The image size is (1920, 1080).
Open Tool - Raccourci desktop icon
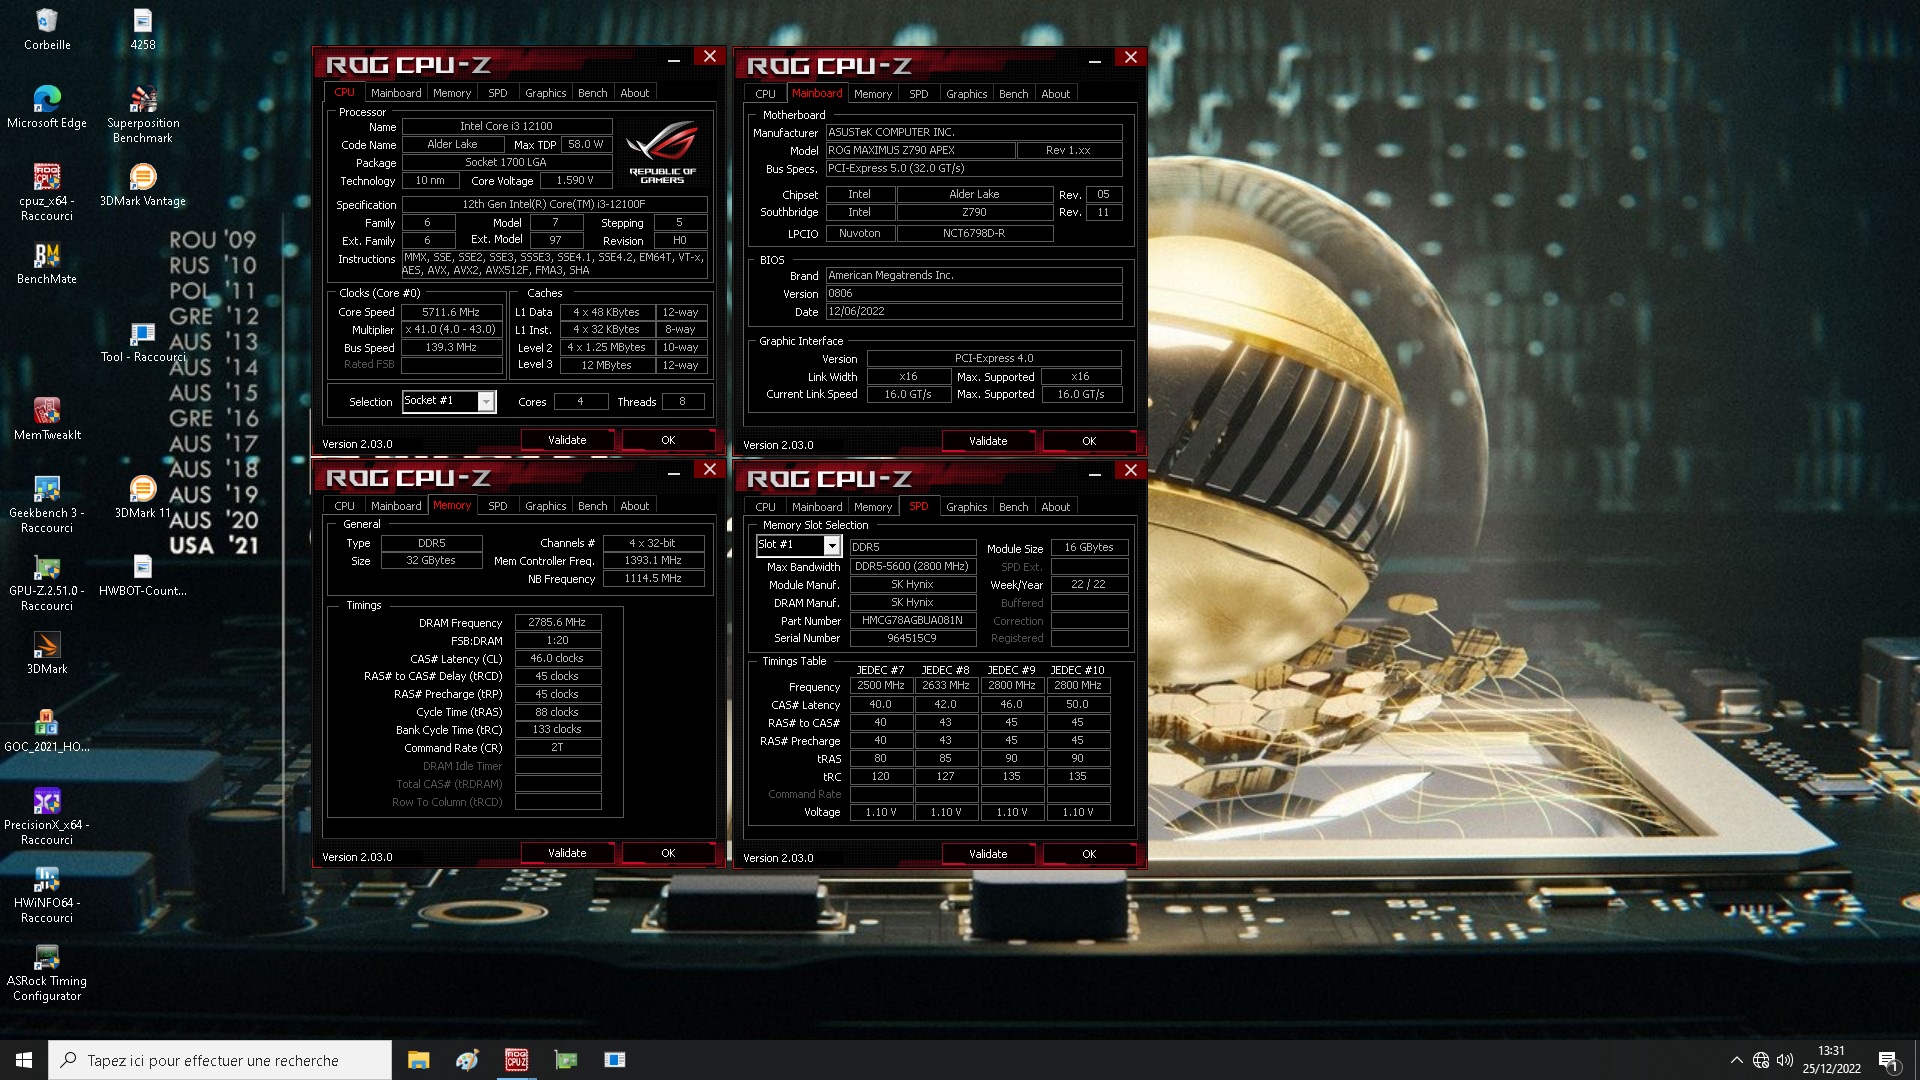(x=143, y=341)
